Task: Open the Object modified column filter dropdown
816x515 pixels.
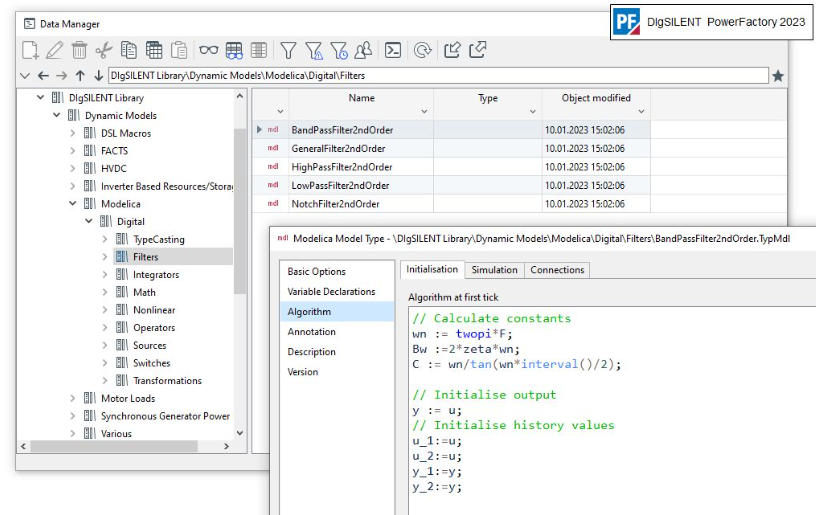Action: (x=641, y=112)
